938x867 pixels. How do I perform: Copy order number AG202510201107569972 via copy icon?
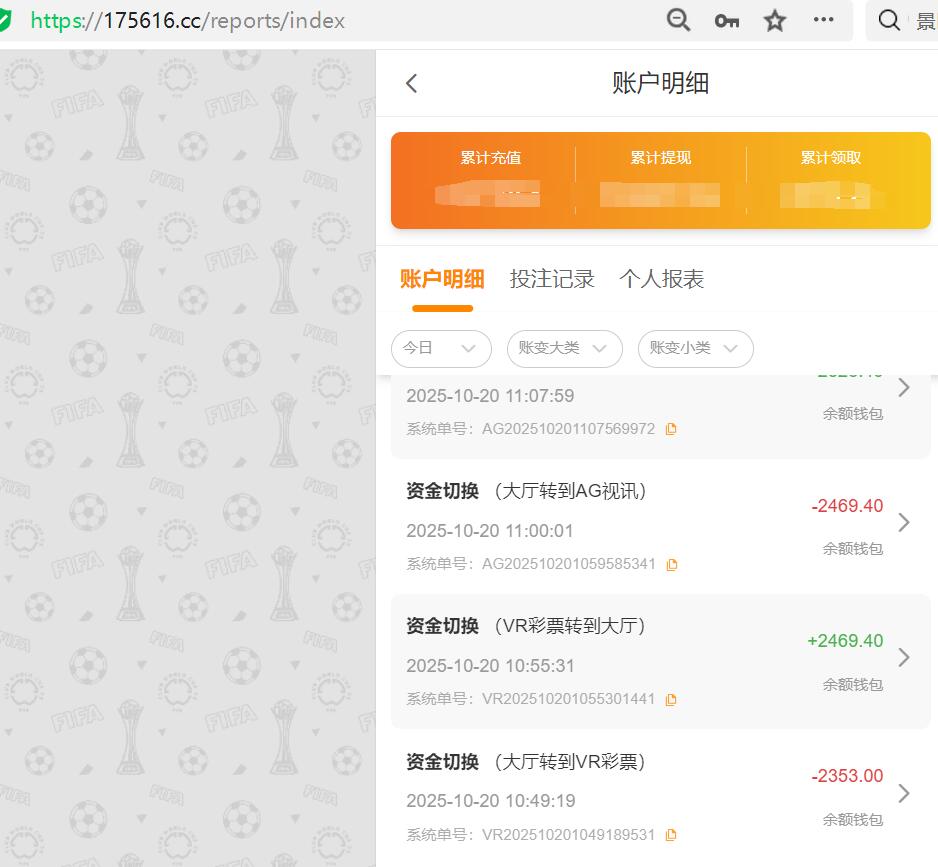pos(671,428)
